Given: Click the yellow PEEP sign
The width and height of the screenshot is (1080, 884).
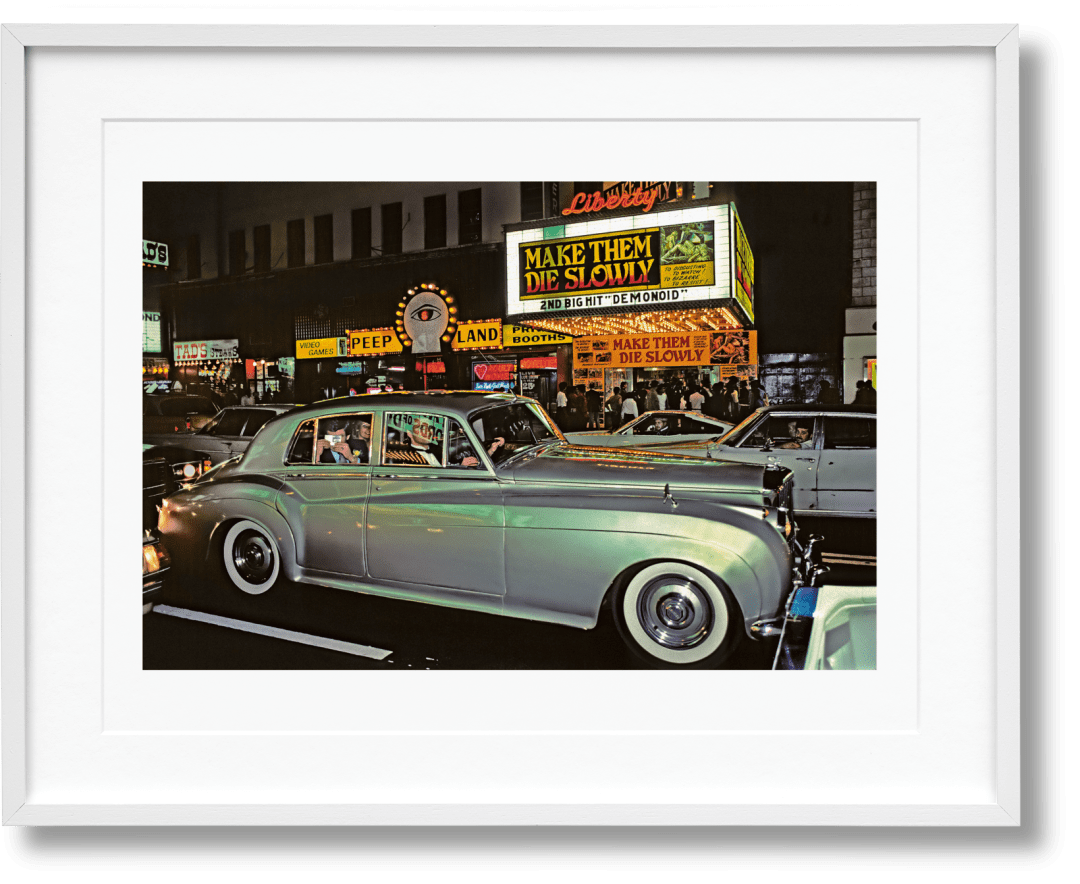Looking at the screenshot, I should pos(374,342).
